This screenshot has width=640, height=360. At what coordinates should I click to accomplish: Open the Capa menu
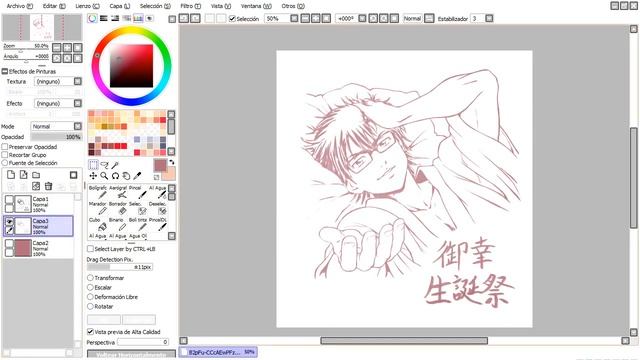tap(120, 6)
